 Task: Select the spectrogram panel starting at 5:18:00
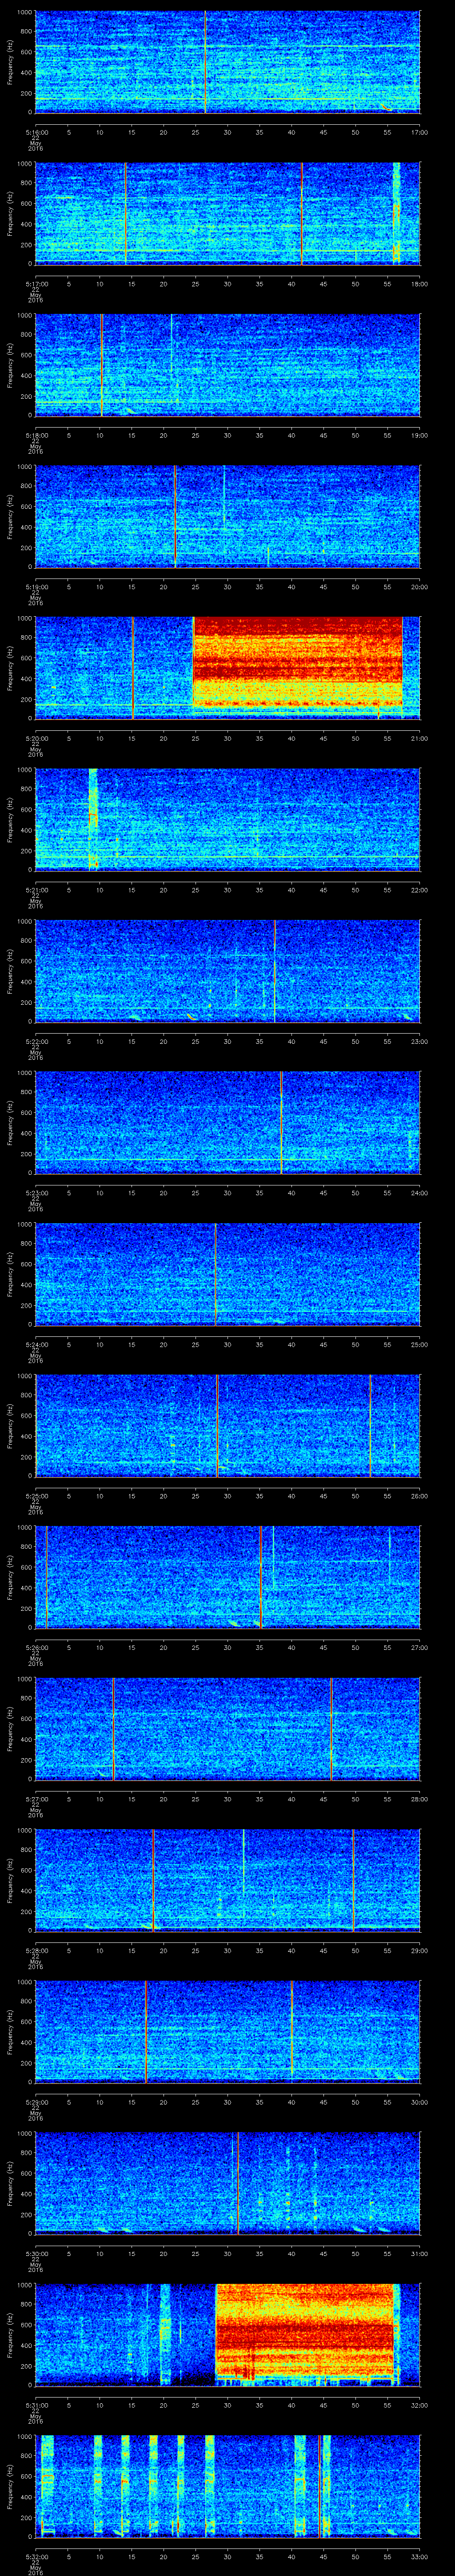pyautogui.click(x=228, y=365)
